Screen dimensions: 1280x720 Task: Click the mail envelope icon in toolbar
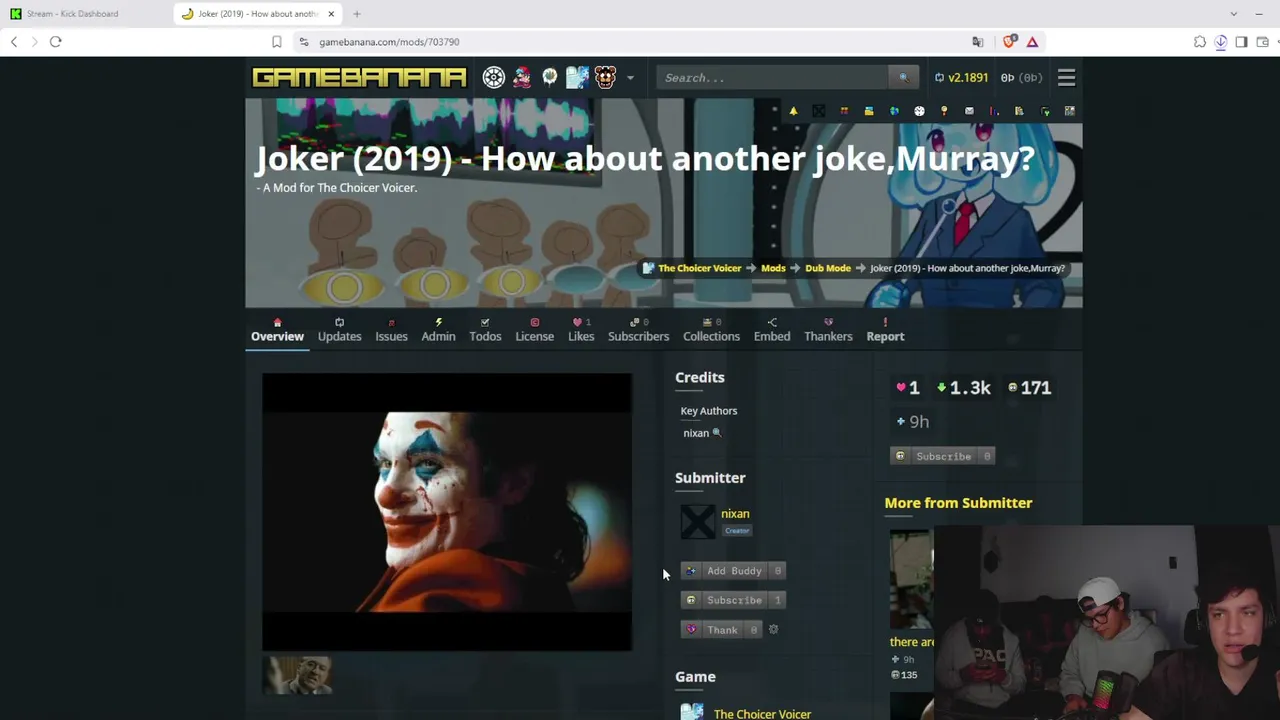coord(969,111)
